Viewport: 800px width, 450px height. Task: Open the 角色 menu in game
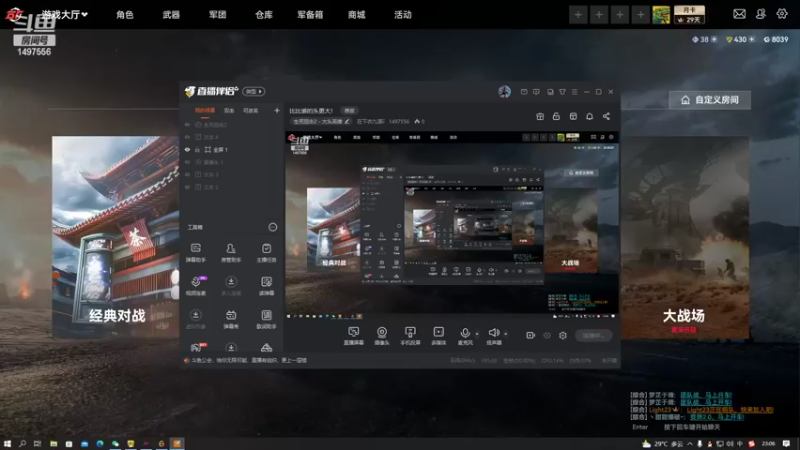[x=124, y=15]
